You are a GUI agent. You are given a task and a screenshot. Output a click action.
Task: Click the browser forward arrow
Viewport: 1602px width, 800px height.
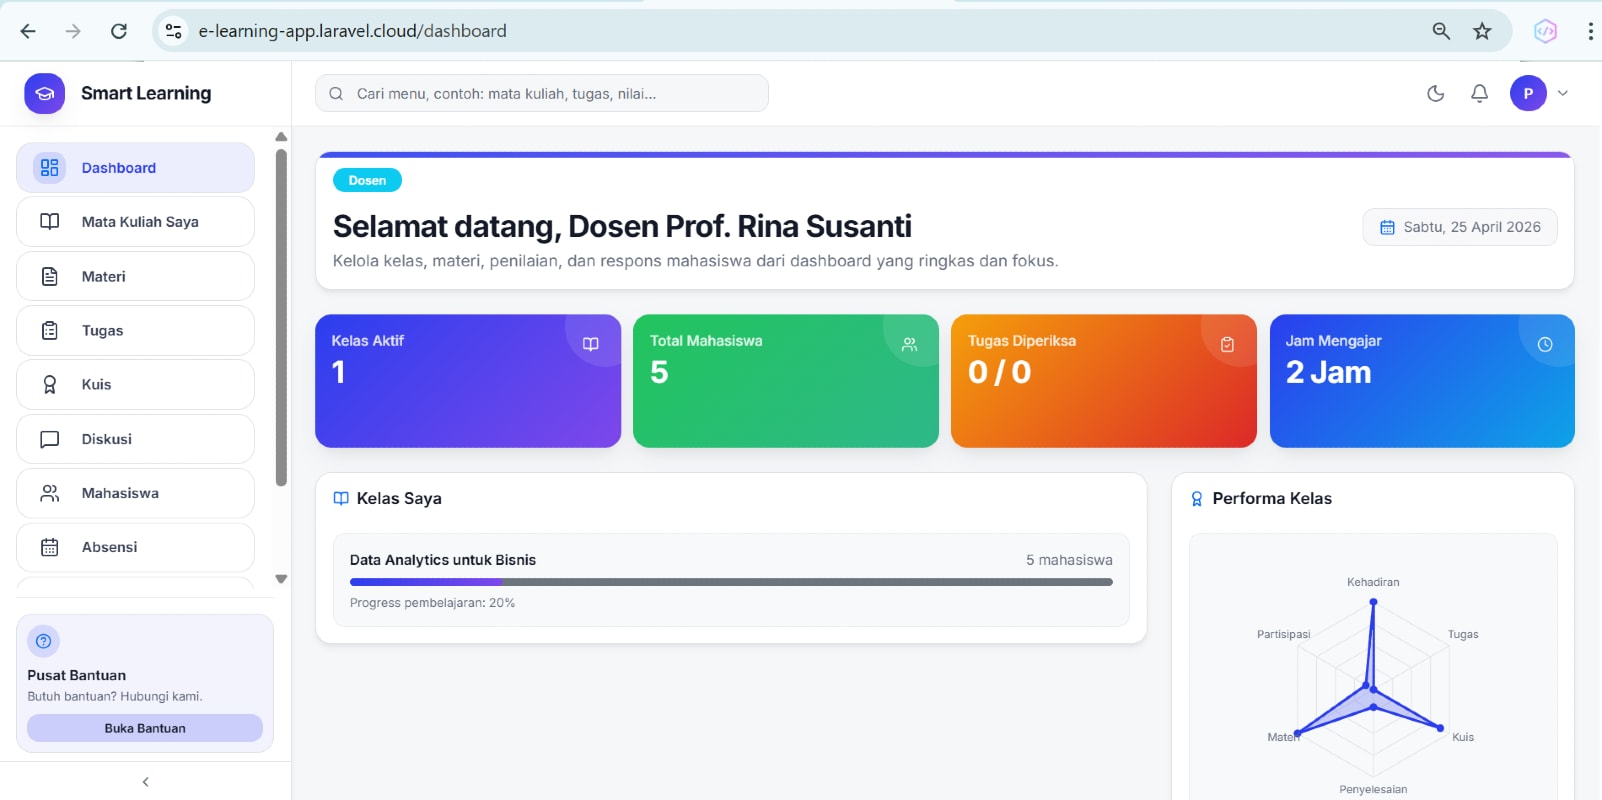pos(73,31)
